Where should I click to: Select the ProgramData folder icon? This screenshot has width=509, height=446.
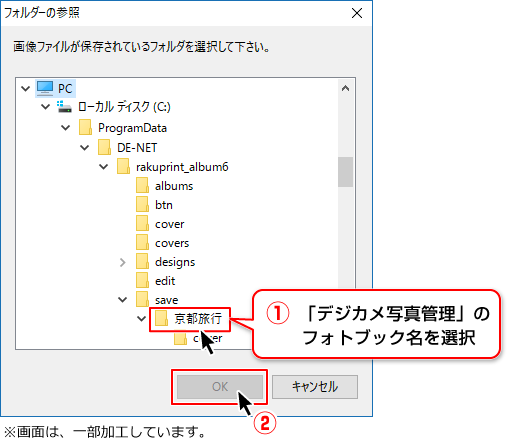[85, 128]
